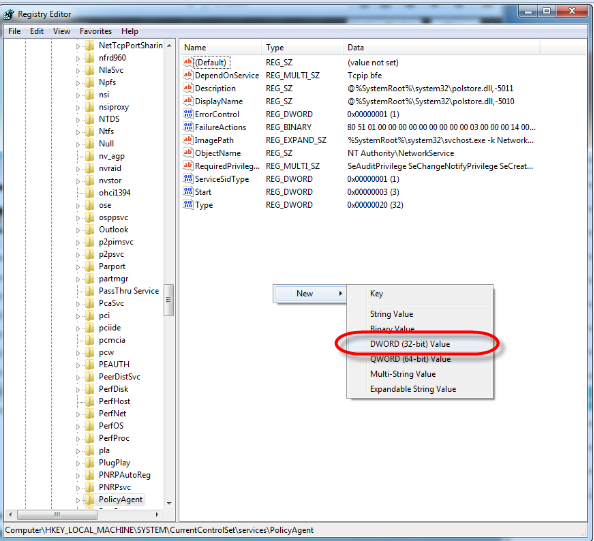Screen dimensions: 594x541
Task: Click the PlugPlay folder icon in tree
Action: click(89, 463)
